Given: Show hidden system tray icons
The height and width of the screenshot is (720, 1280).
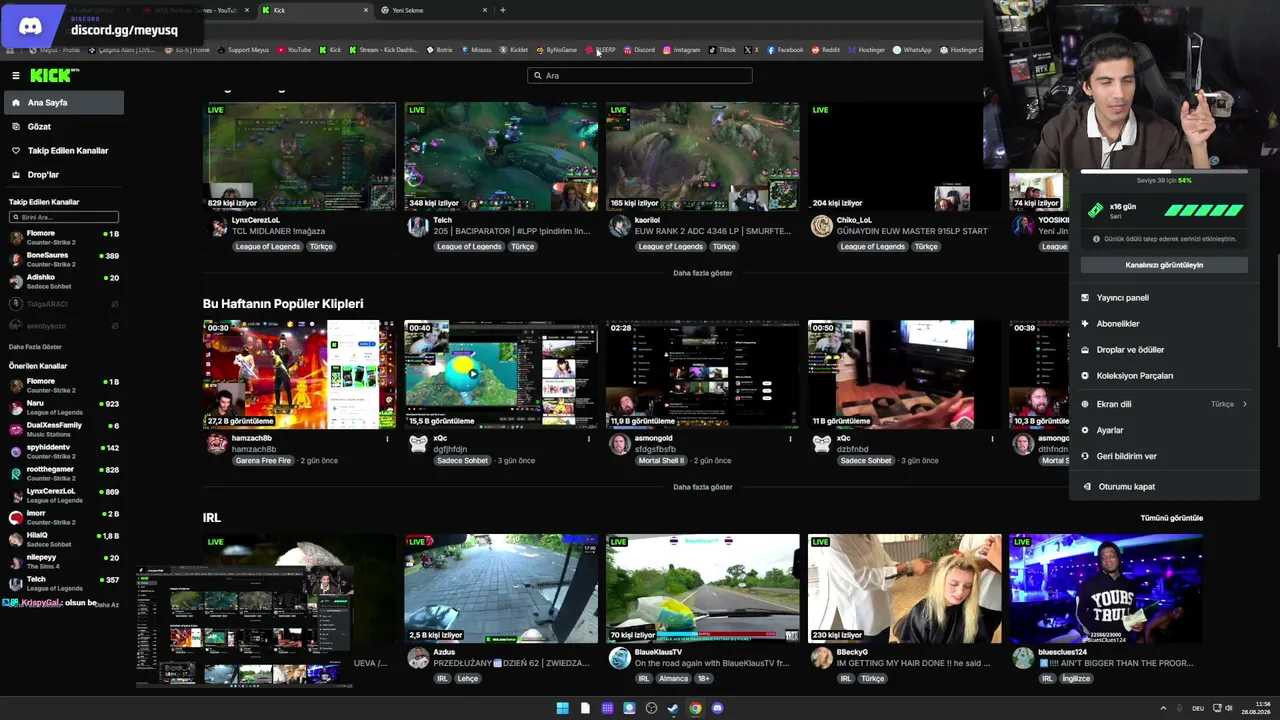Looking at the screenshot, I should tap(1164, 708).
